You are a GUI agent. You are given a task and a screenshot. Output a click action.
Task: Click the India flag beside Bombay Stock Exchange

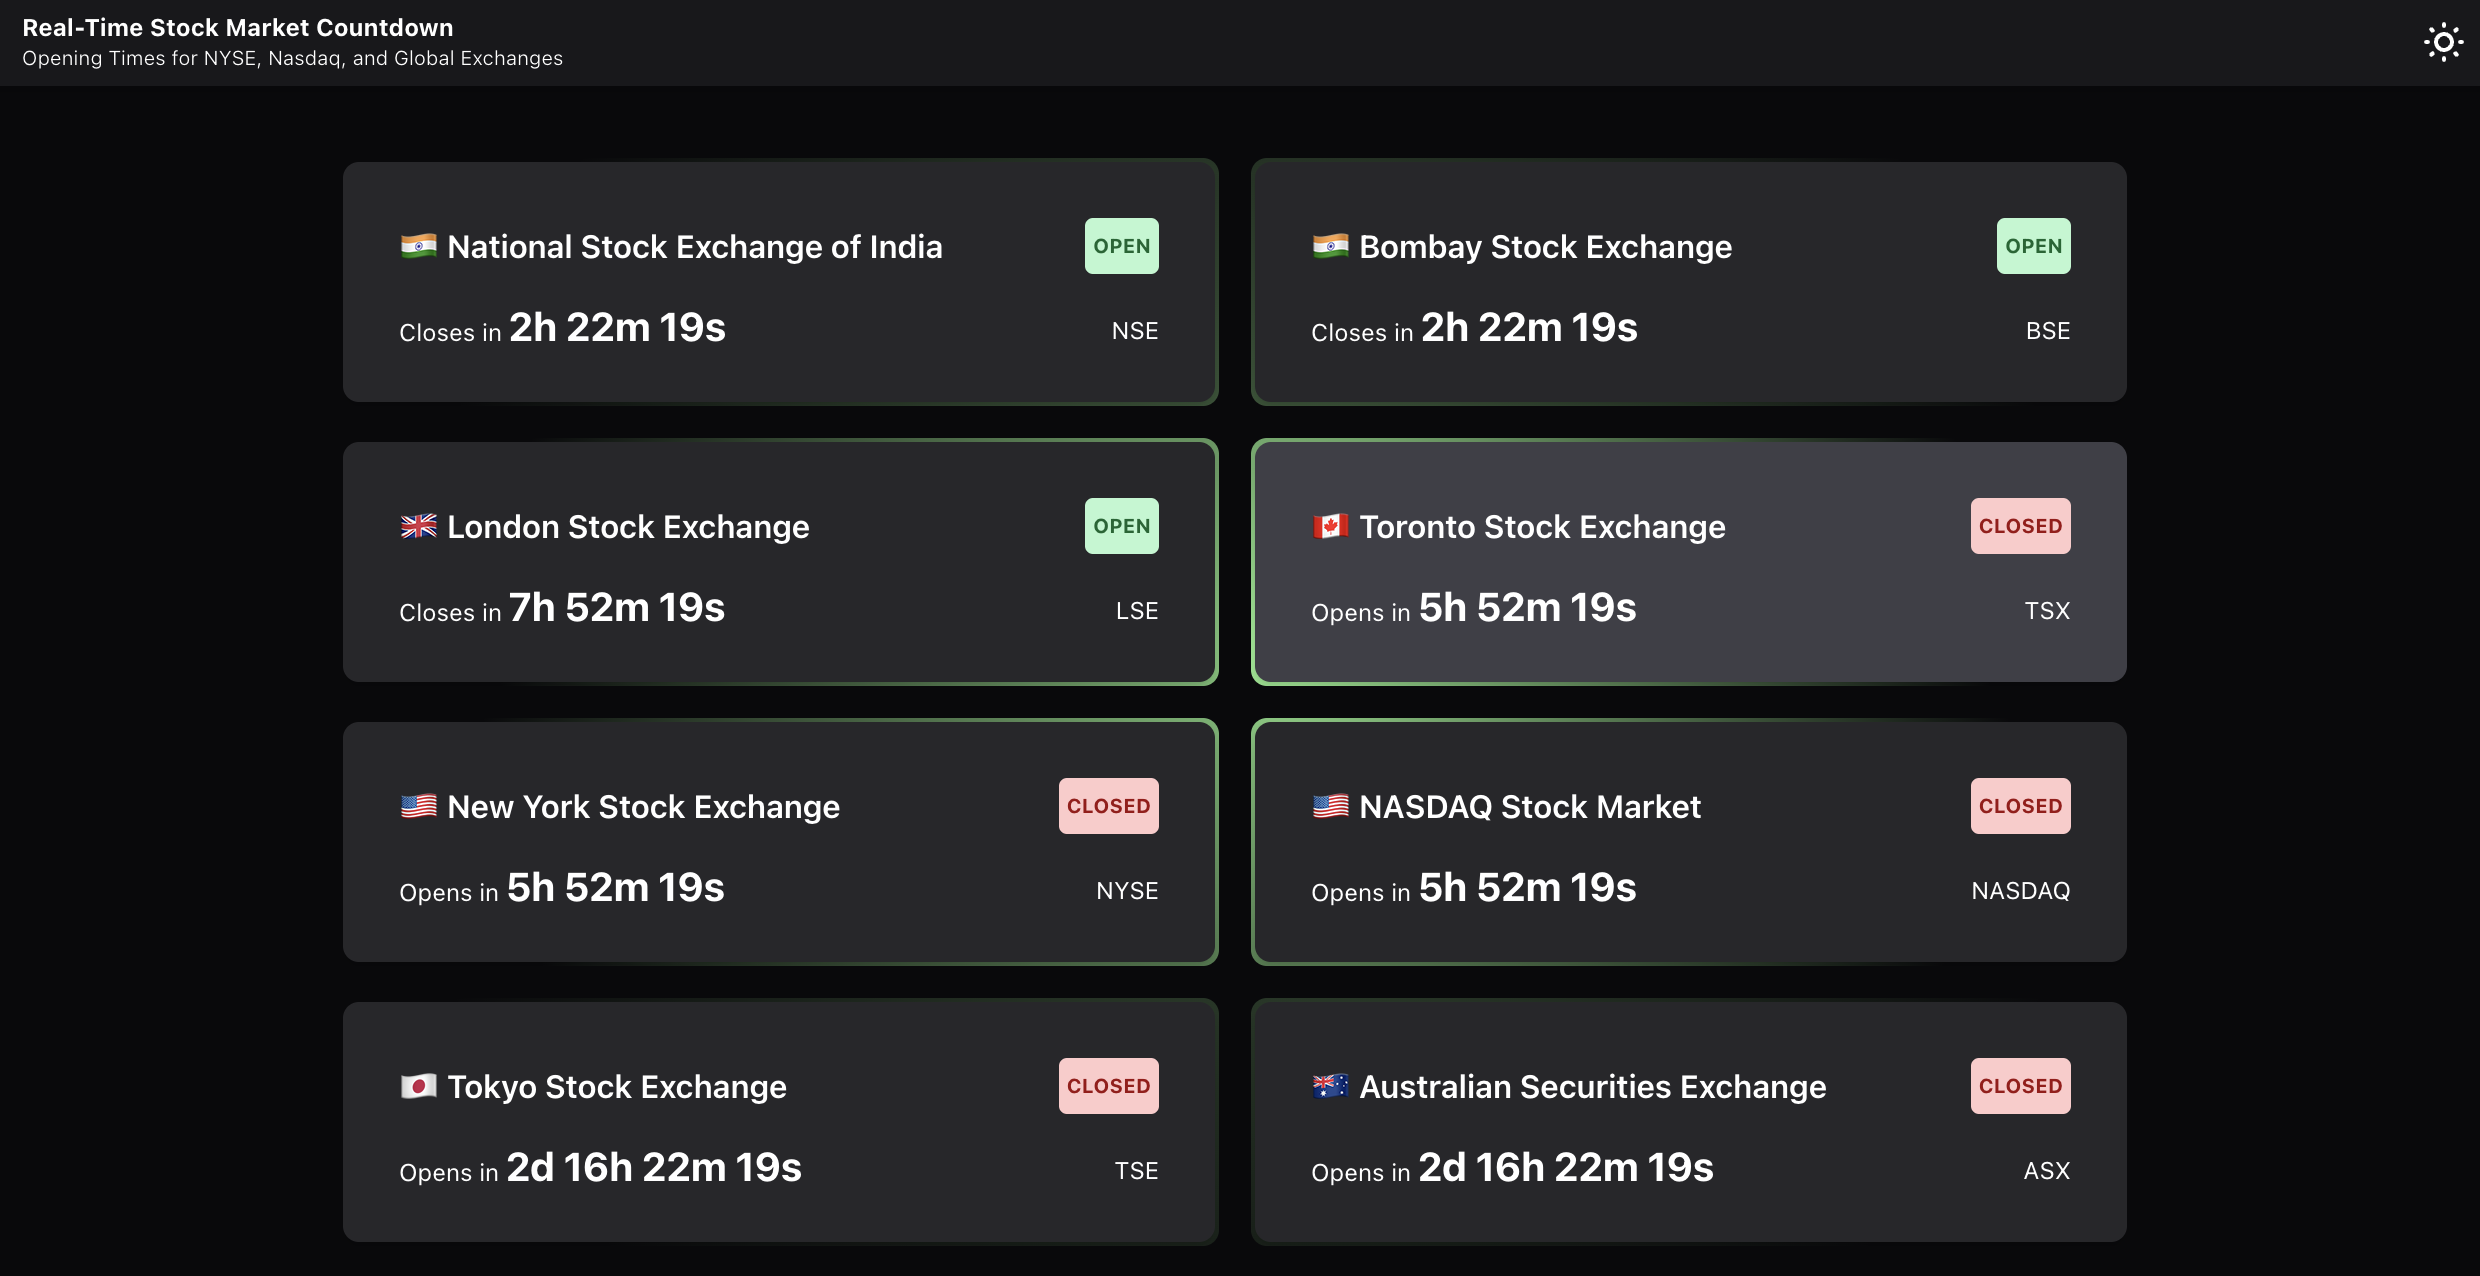click(1330, 246)
